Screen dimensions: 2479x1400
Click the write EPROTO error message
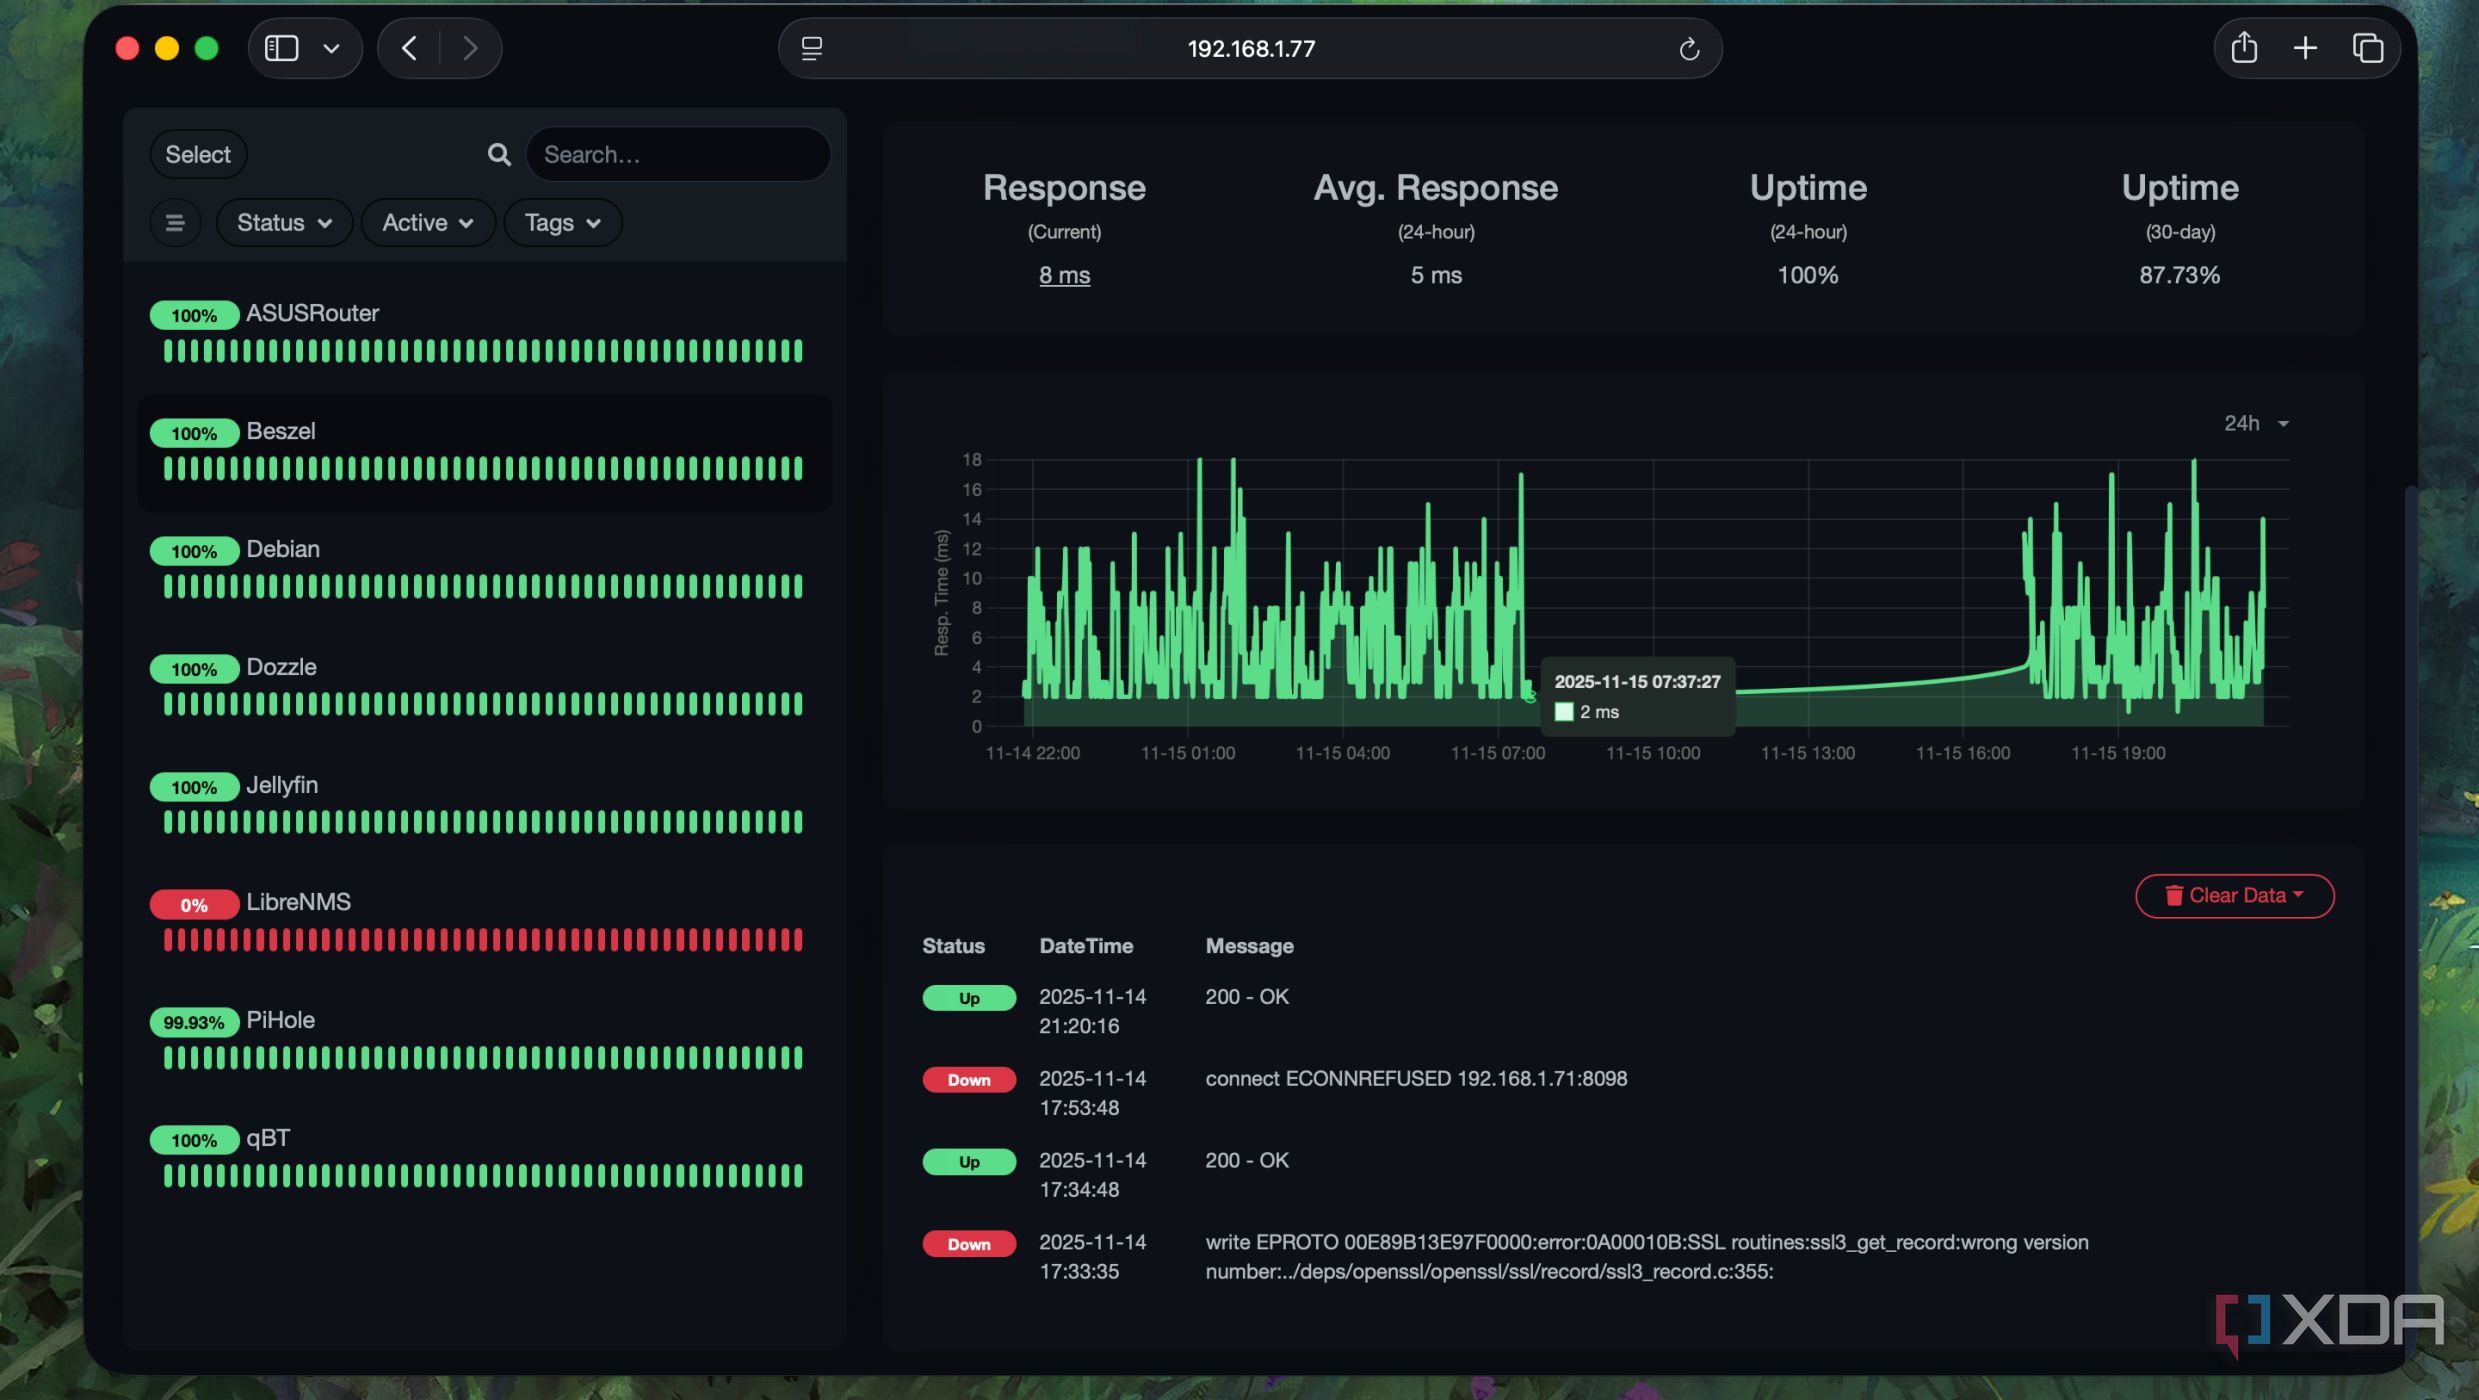tap(1646, 1257)
